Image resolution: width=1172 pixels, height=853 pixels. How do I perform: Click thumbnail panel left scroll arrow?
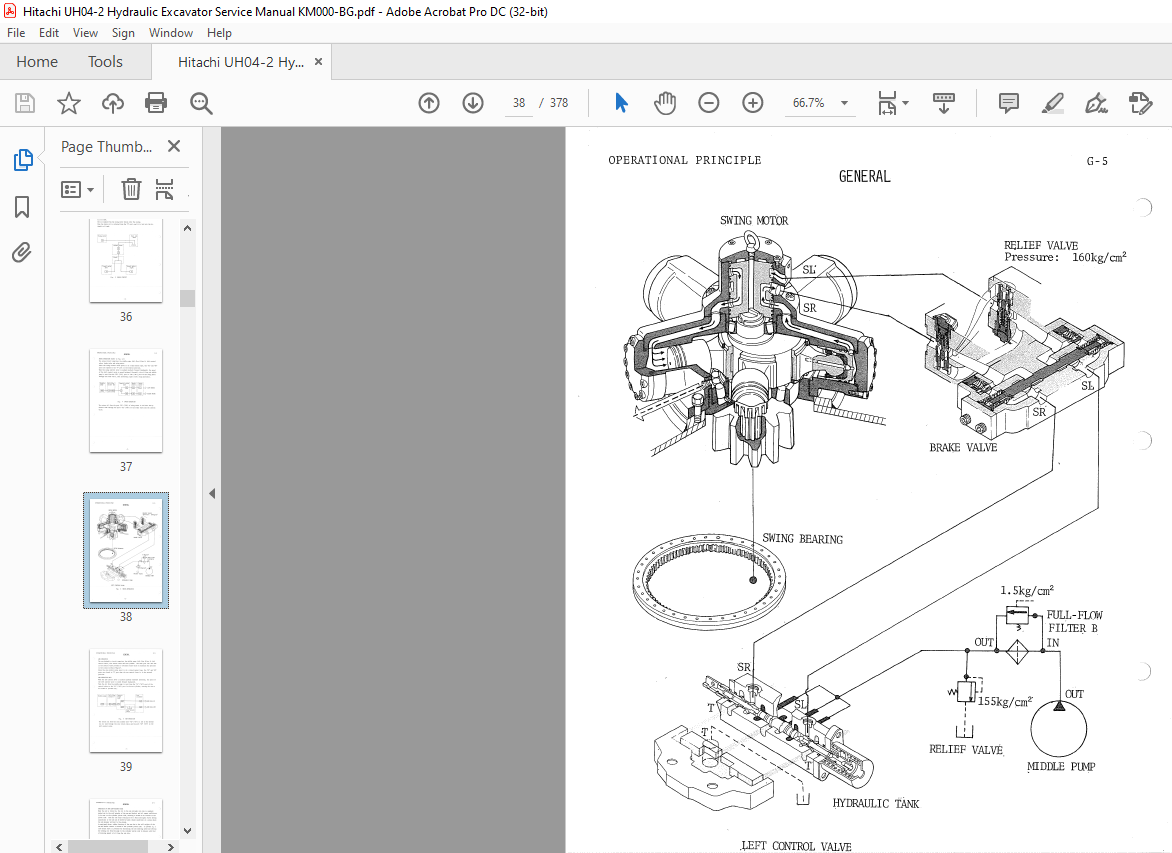(x=60, y=847)
